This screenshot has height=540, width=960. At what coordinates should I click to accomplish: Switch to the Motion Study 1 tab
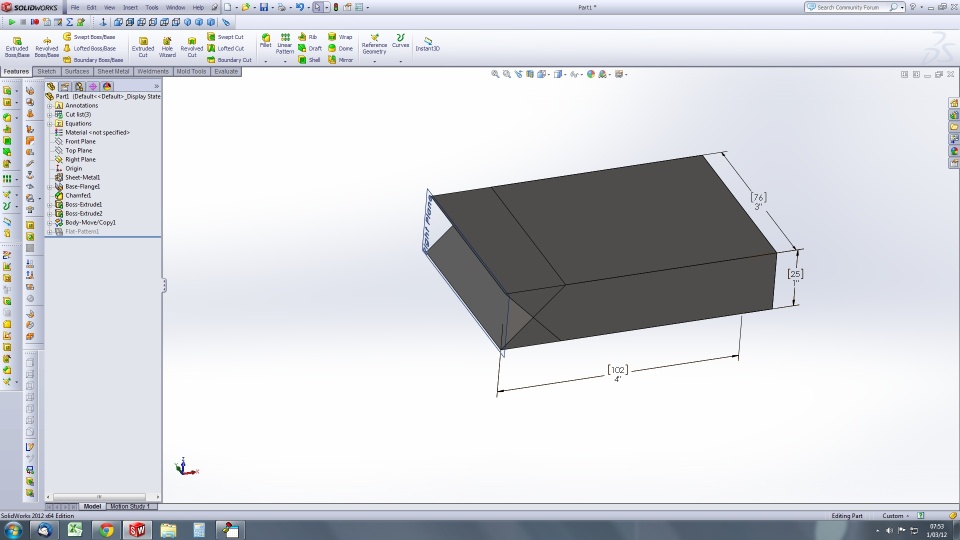point(130,506)
